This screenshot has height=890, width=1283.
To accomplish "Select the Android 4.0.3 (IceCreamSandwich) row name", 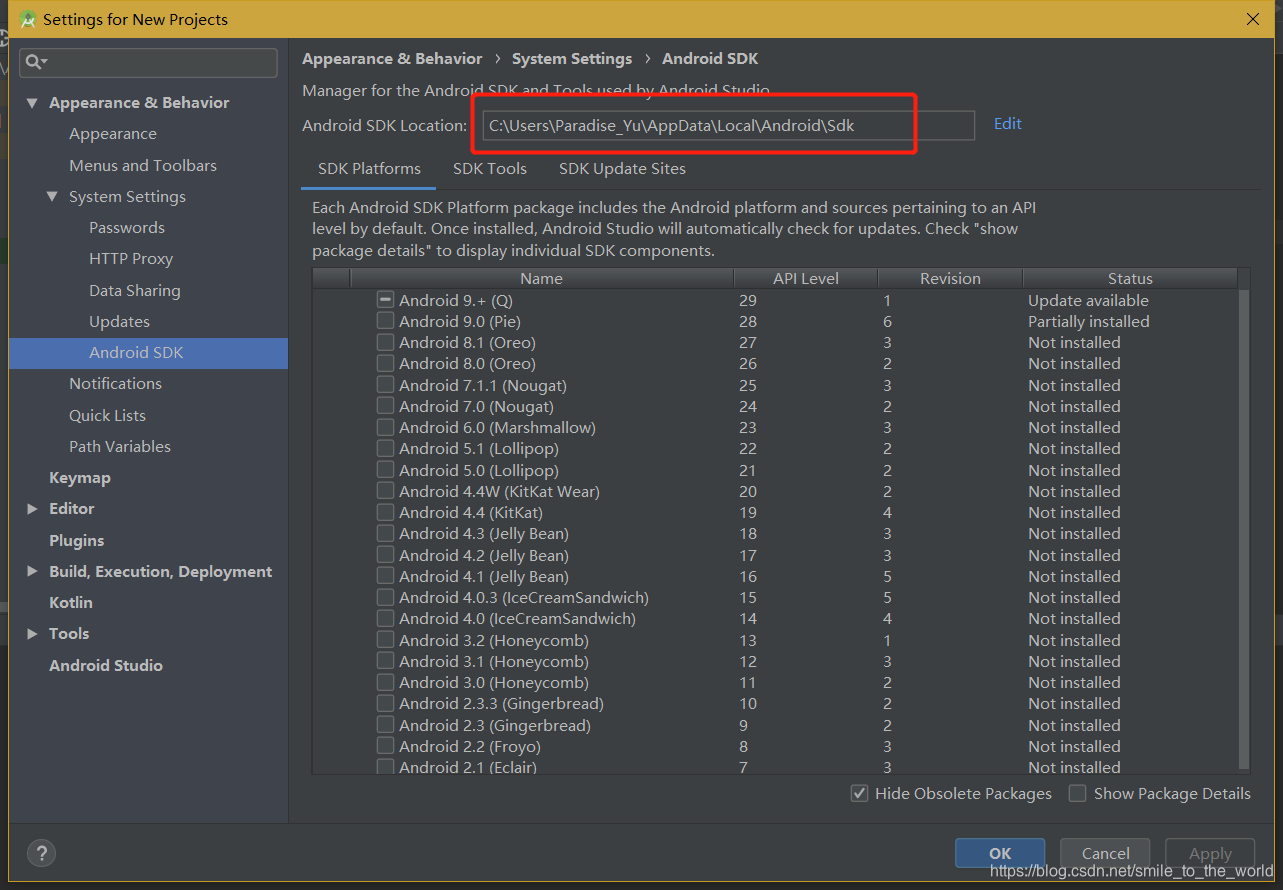I will [524, 597].
